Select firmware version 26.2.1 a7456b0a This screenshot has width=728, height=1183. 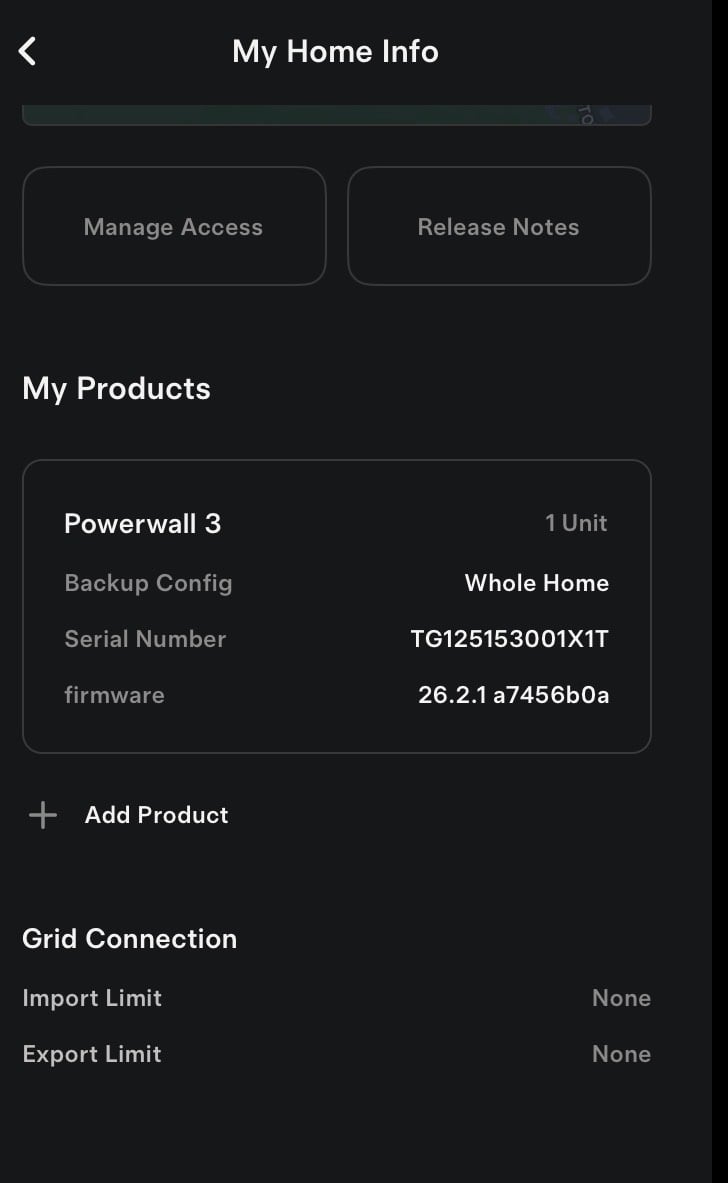coord(513,695)
